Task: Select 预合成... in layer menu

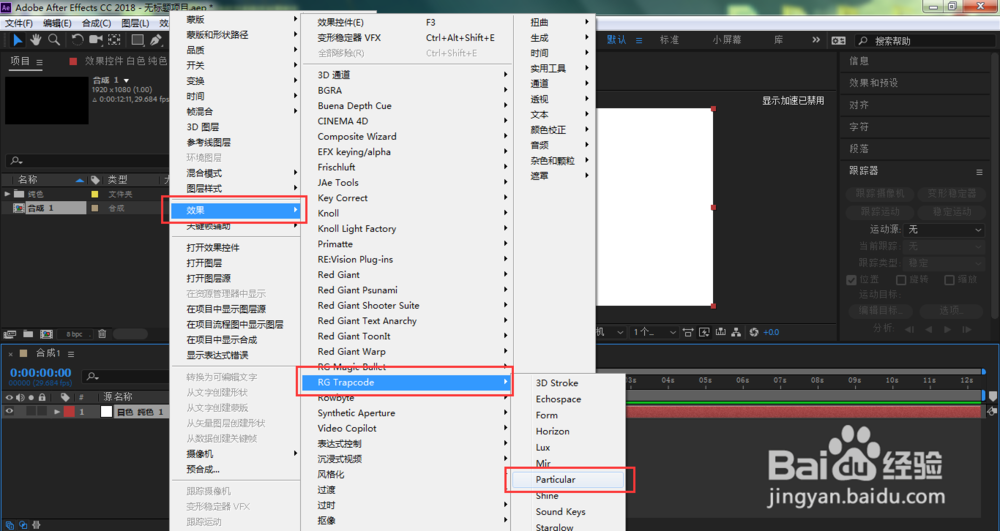Action: tap(237, 469)
